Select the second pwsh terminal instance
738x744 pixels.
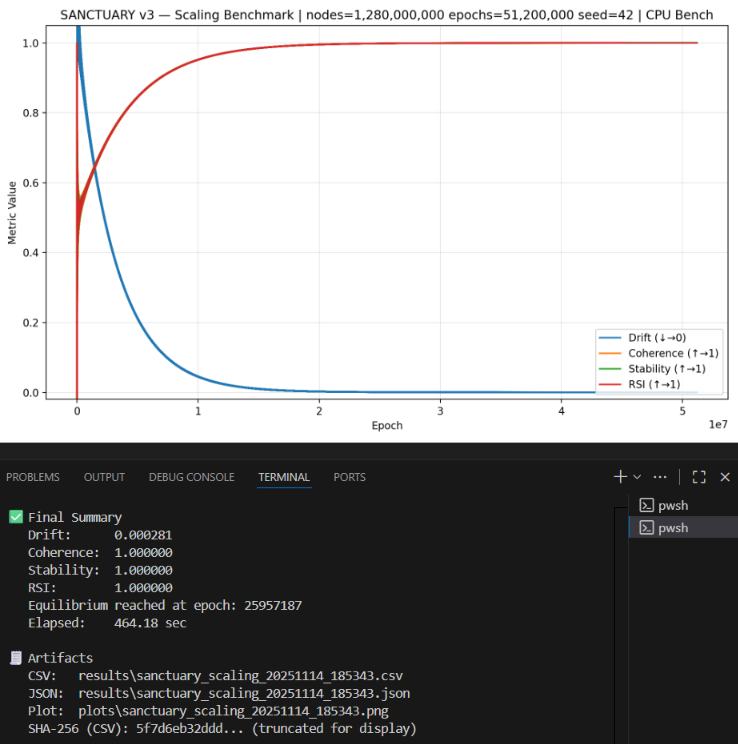(683, 528)
